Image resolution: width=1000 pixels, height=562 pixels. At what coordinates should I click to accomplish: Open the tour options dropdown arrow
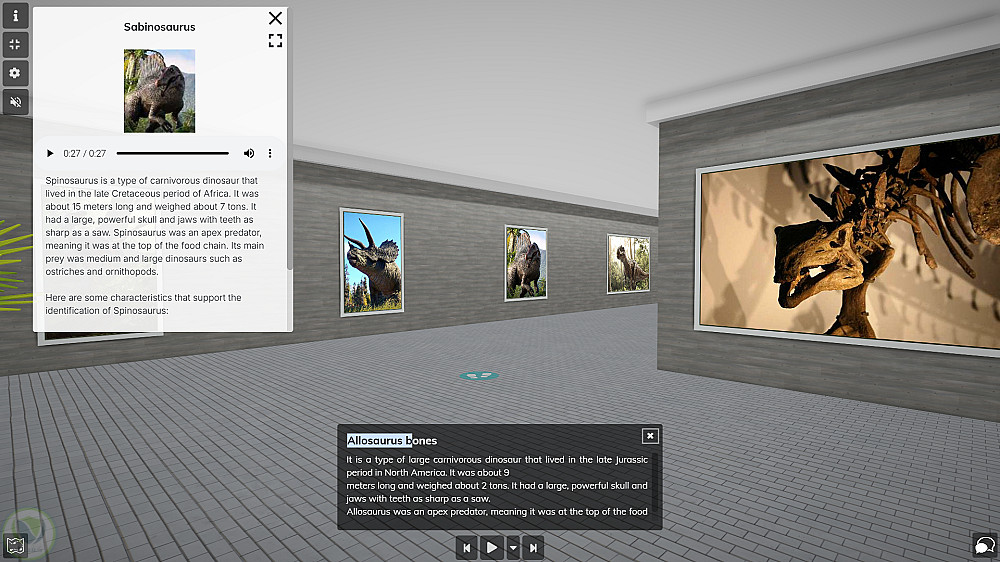point(513,547)
